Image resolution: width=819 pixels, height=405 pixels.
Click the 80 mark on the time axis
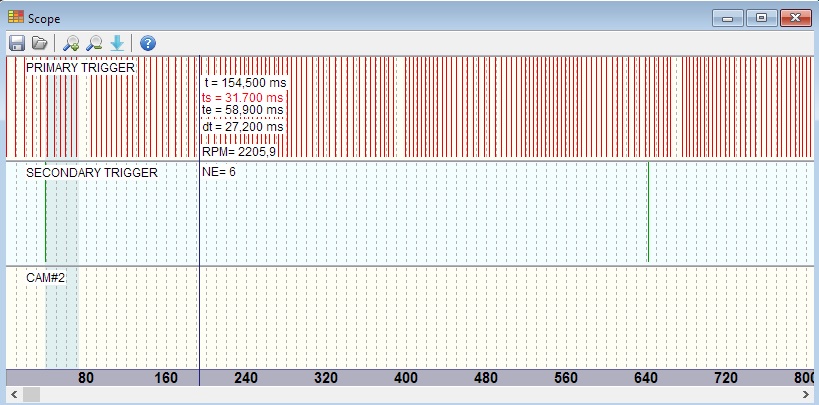tap(86, 378)
